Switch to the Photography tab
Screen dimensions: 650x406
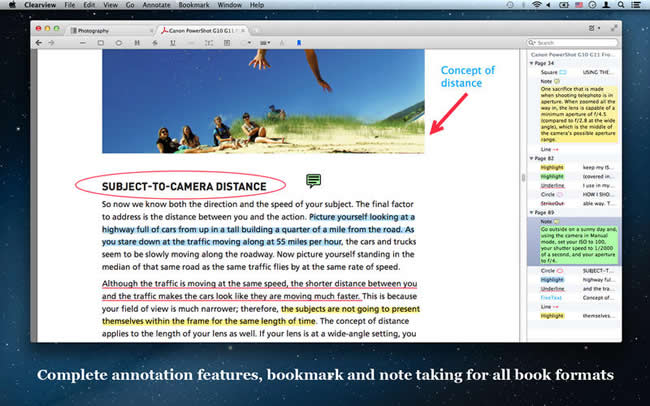110,31
